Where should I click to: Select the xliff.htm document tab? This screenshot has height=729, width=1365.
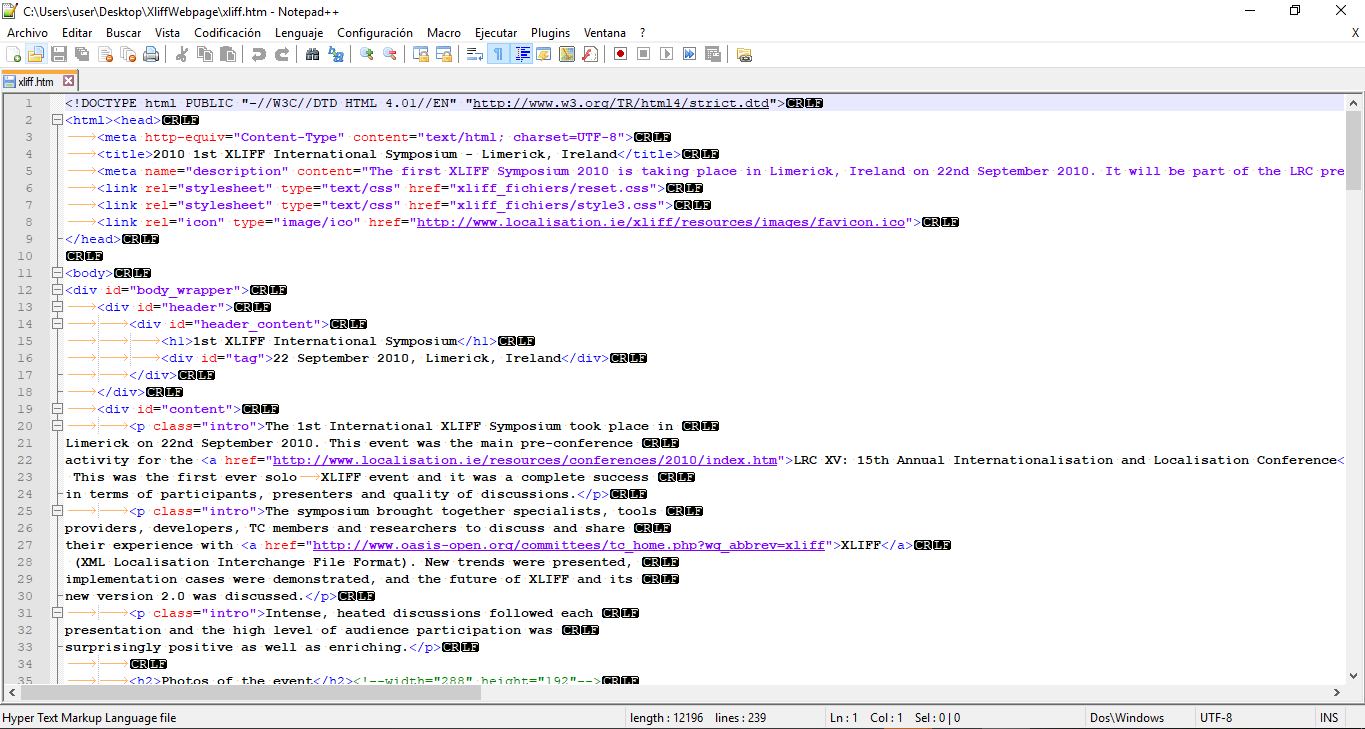[37, 80]
